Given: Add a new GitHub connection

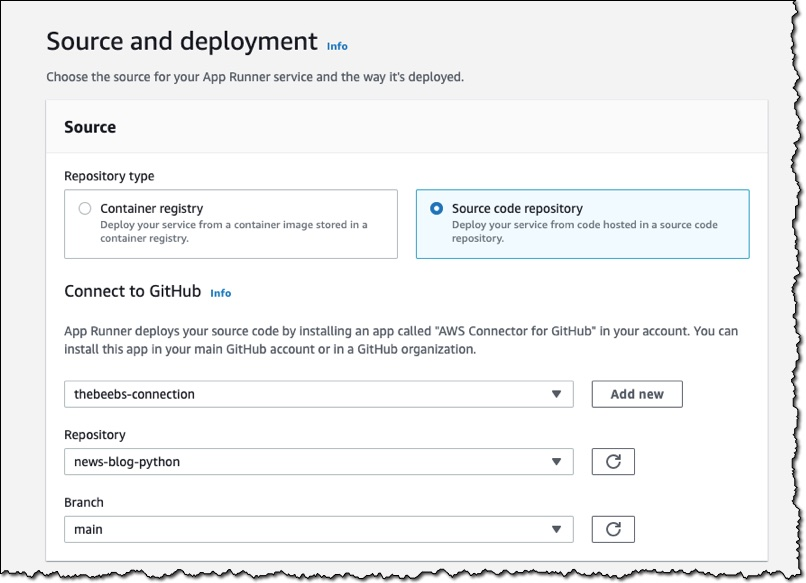Looking at the screenshot, I should [637, 394].
